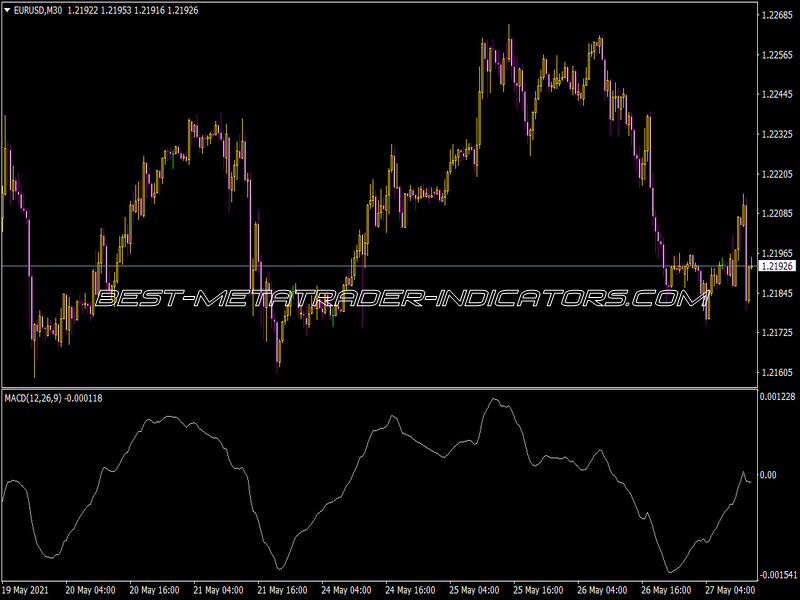Select the MACD scale maximum 0.001228
This screenshot has width=800, height=600.
(x=778, y=396)
